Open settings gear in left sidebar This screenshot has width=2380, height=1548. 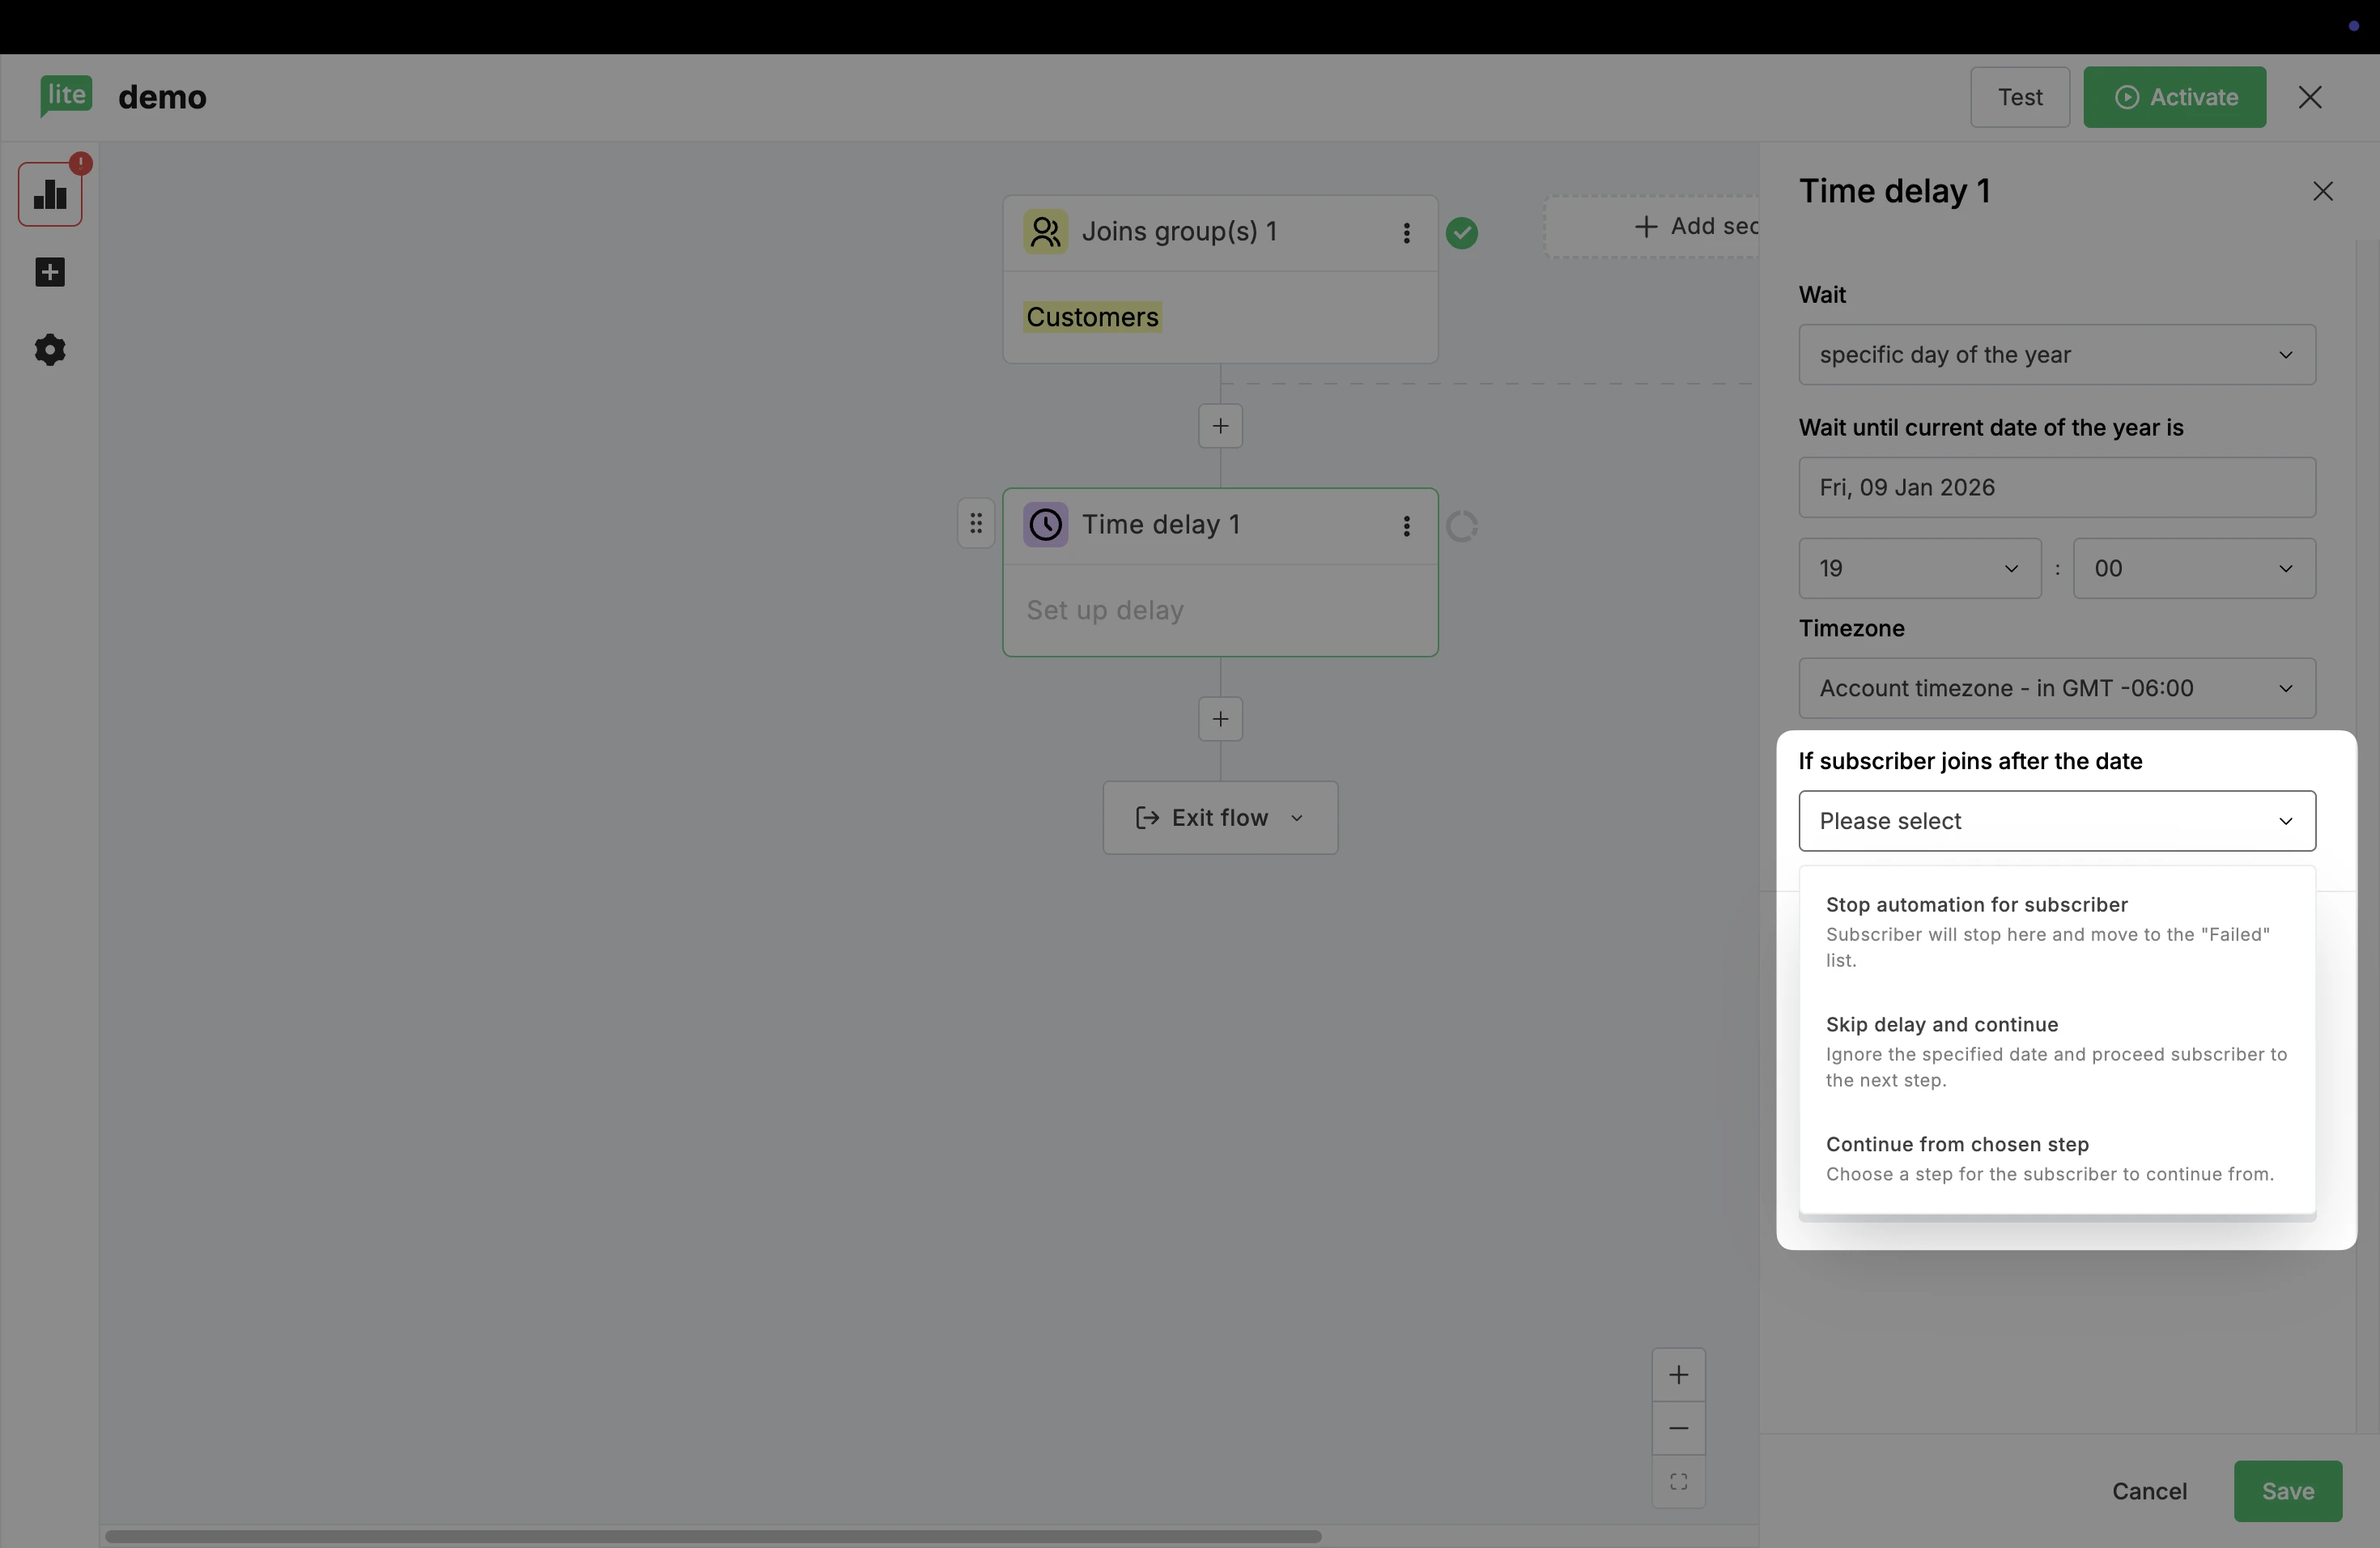[x=50, y=350]
